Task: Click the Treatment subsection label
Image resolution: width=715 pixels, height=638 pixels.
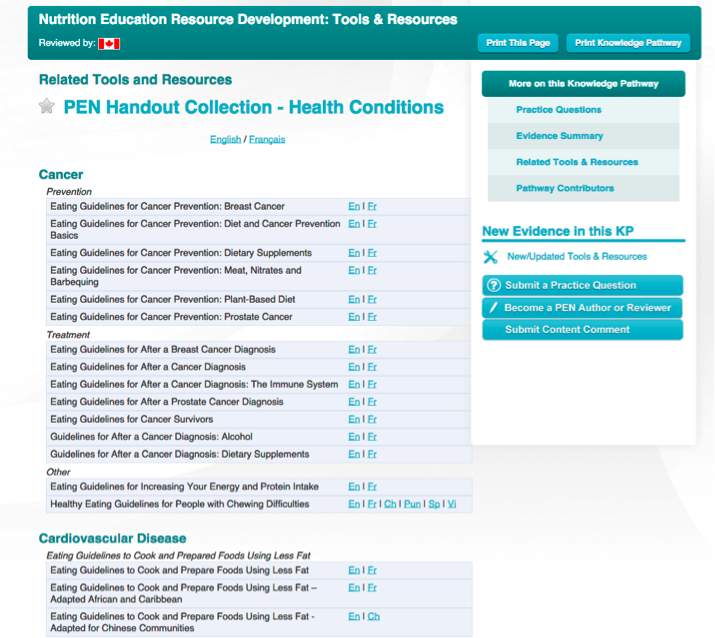Action: [68, 335]
